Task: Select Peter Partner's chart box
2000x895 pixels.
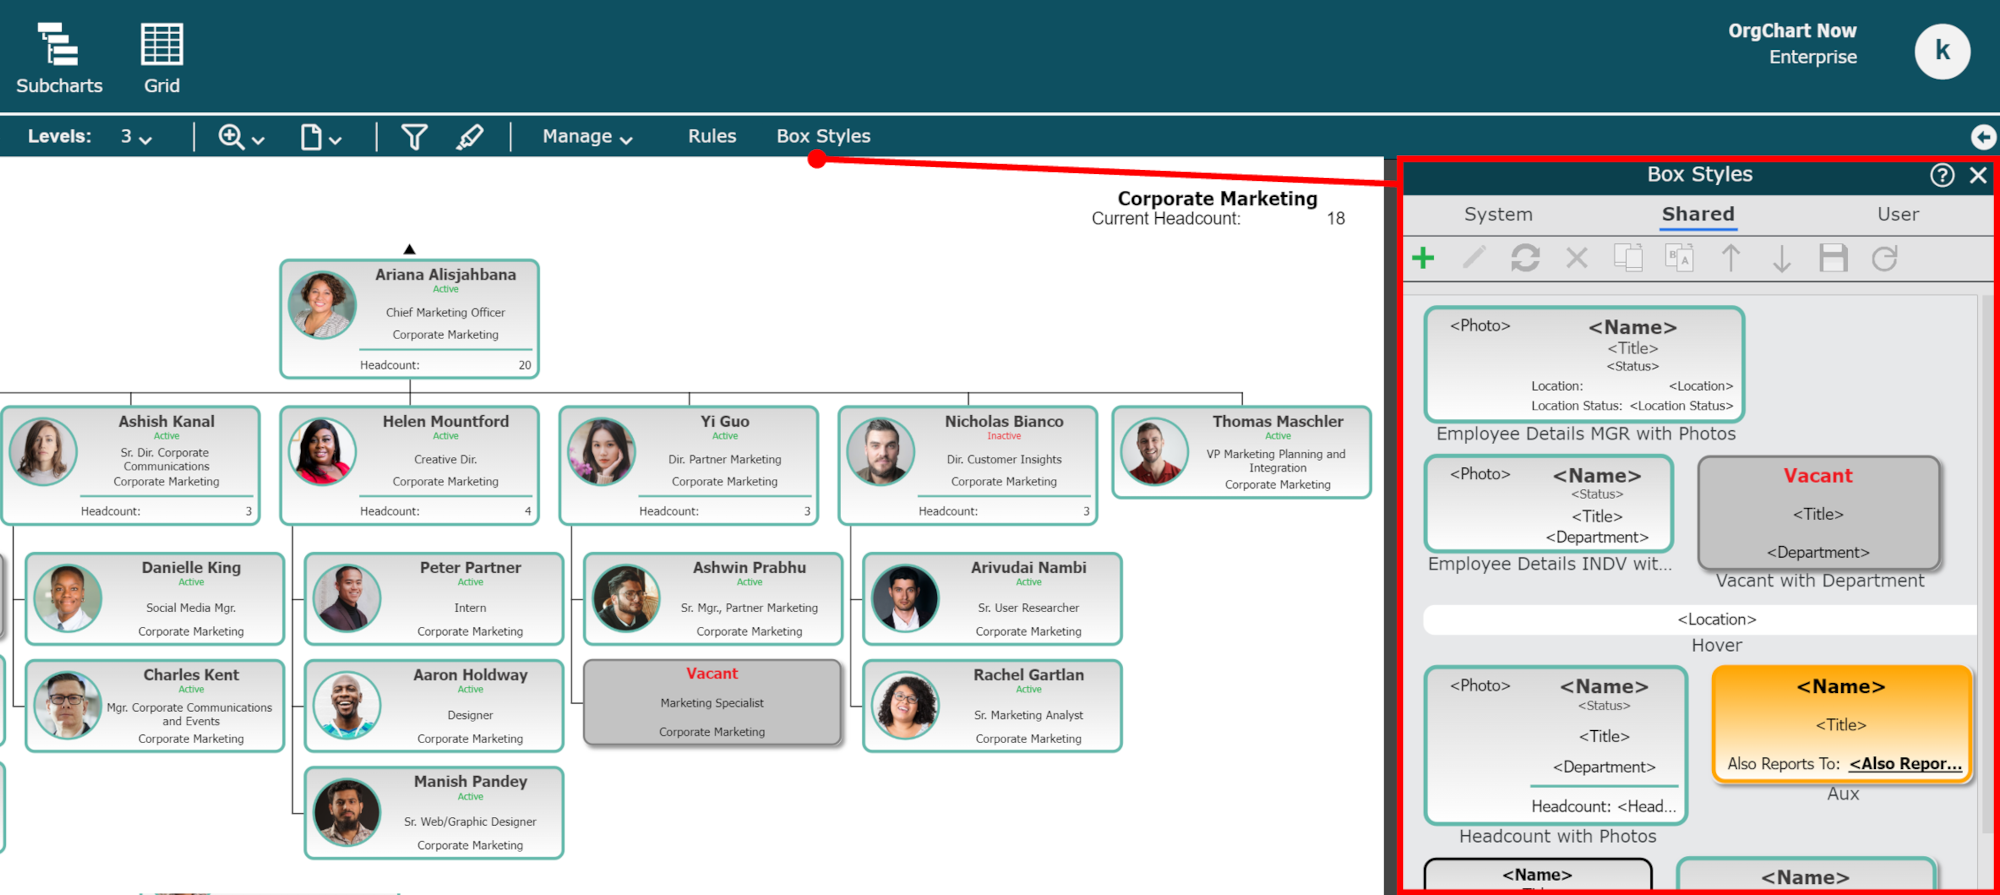Action: pyautogui.click(x=434, y=599)
